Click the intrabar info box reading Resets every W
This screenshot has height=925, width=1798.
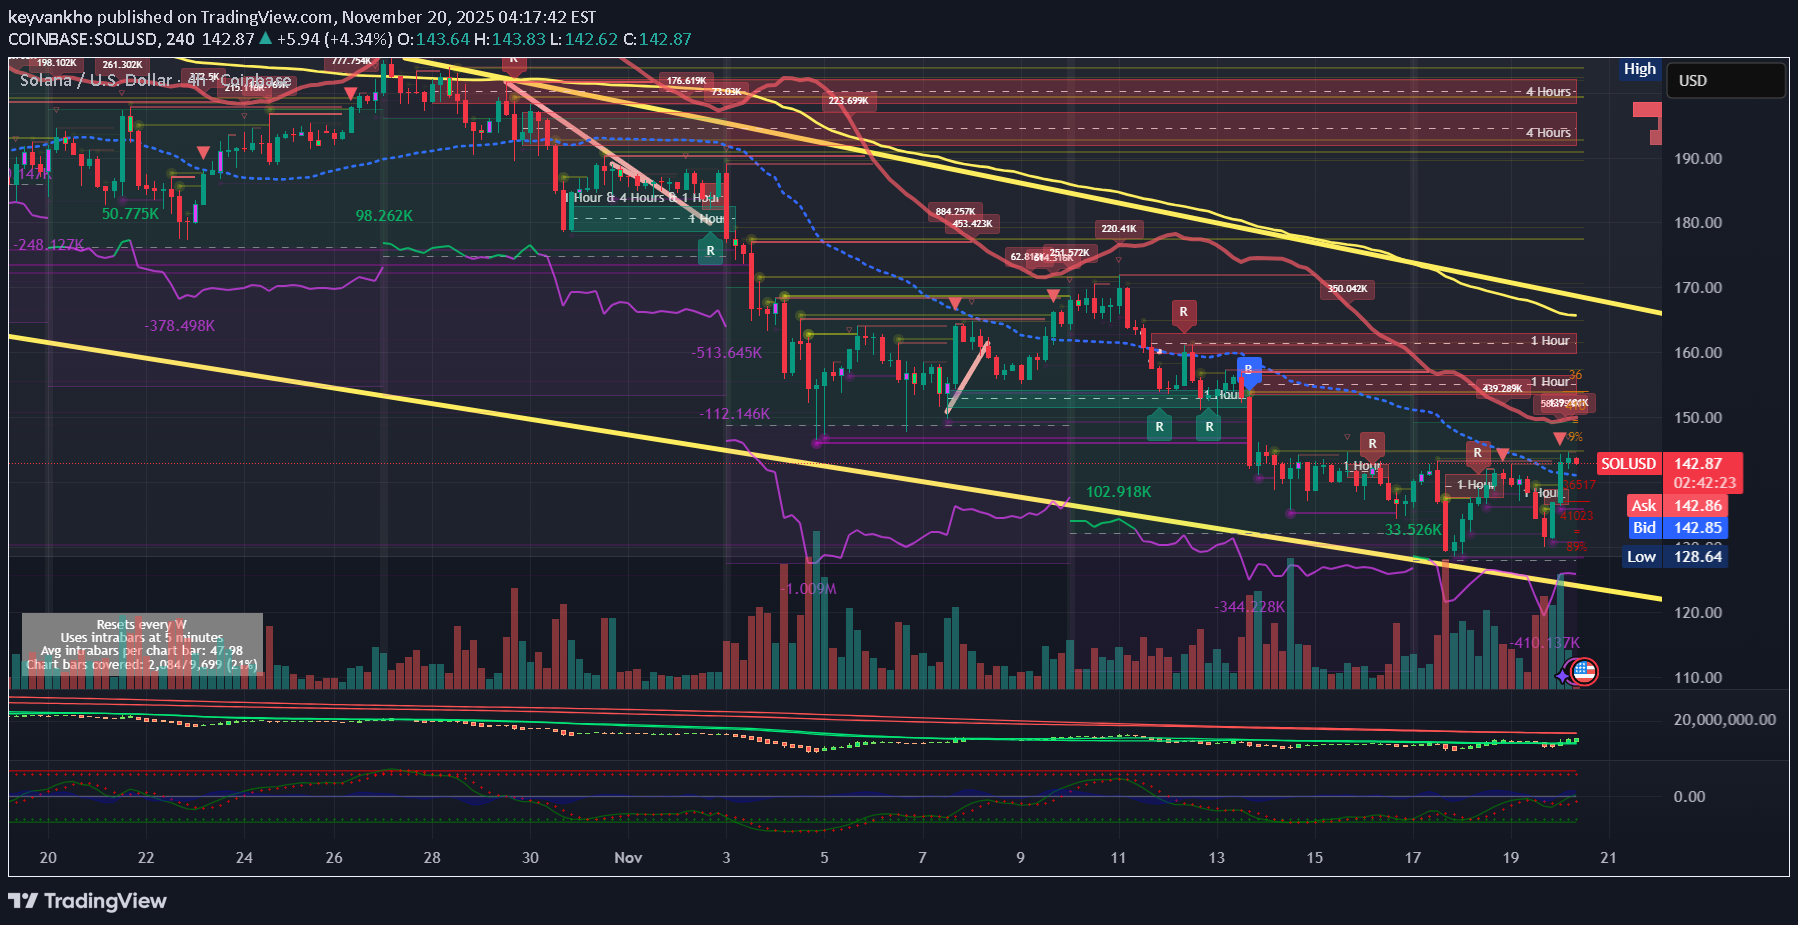[142, 644]
